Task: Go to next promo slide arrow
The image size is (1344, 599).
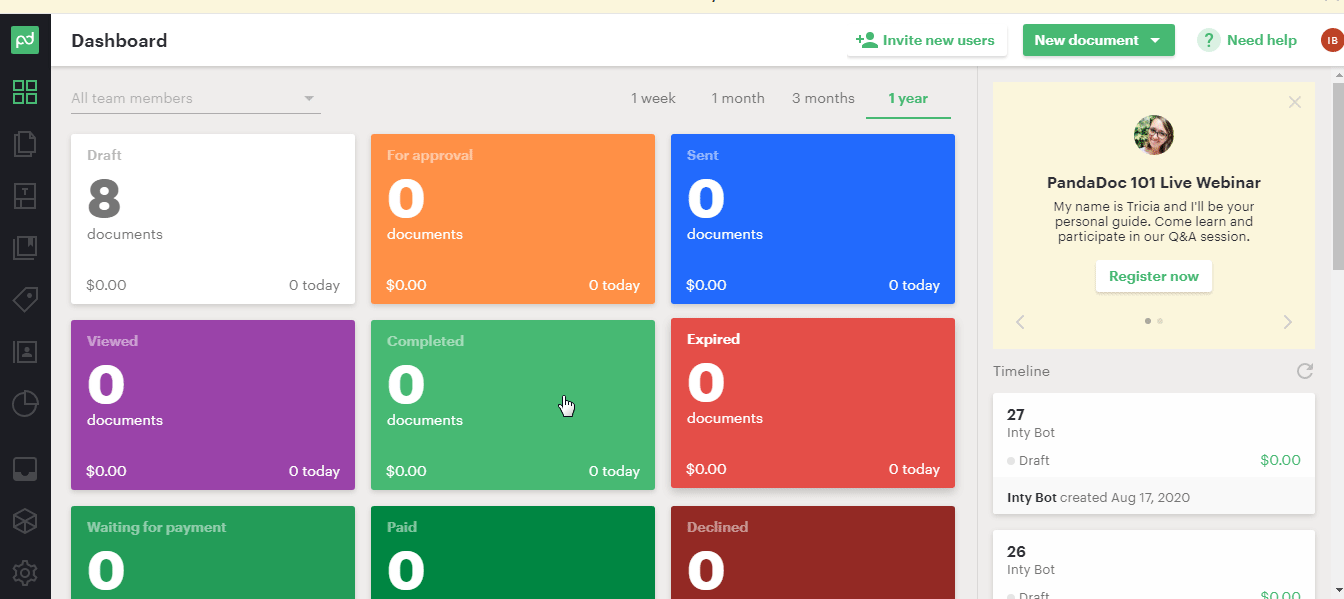Action: coord(1288,322)
